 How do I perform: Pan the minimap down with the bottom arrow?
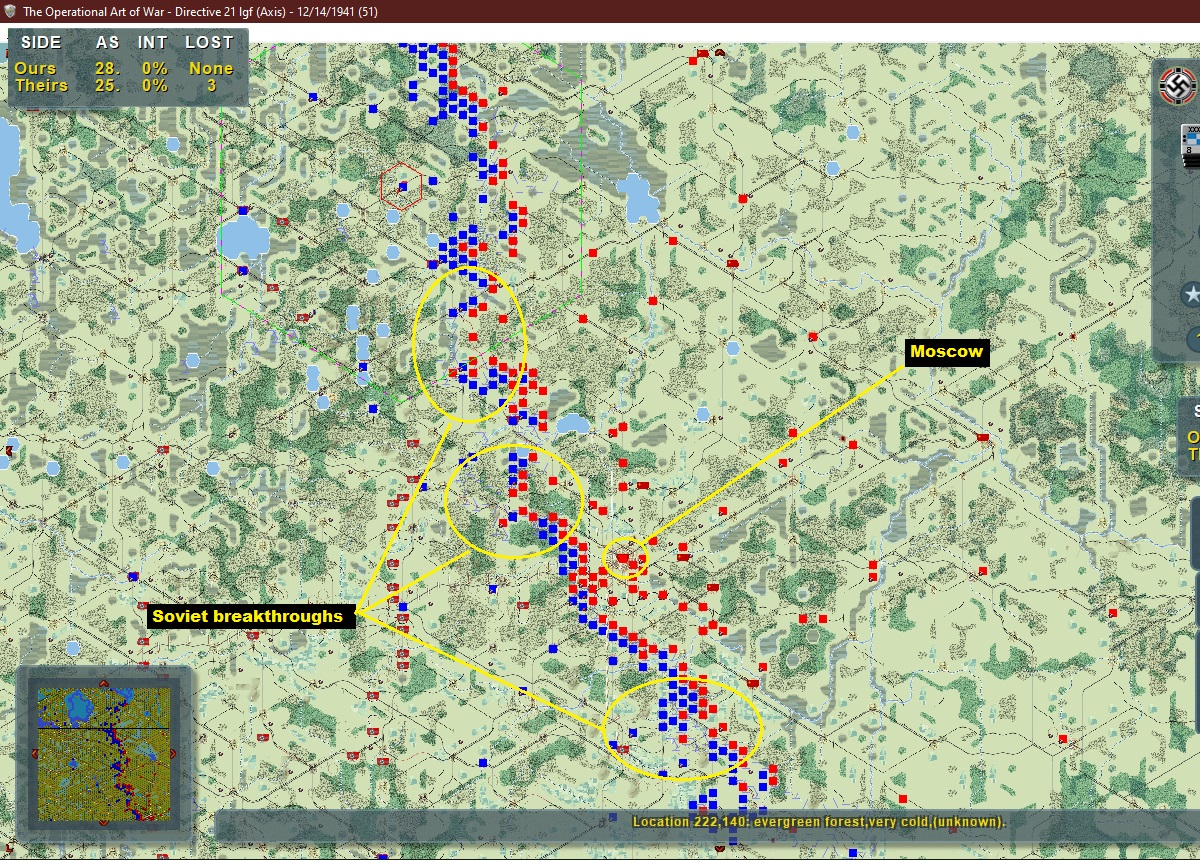(104, 823)
